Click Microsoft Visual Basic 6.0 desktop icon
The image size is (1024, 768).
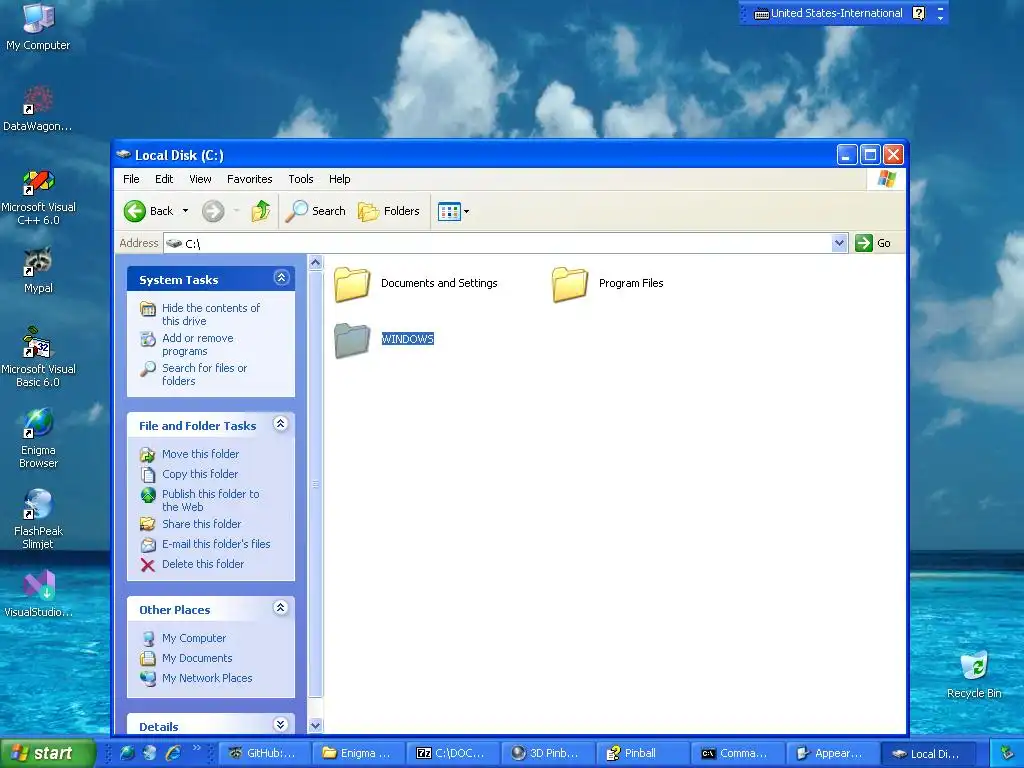38,358
